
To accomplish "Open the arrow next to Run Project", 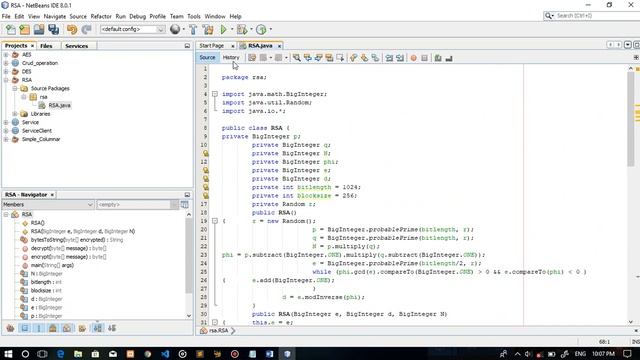I will click(232, 29).
